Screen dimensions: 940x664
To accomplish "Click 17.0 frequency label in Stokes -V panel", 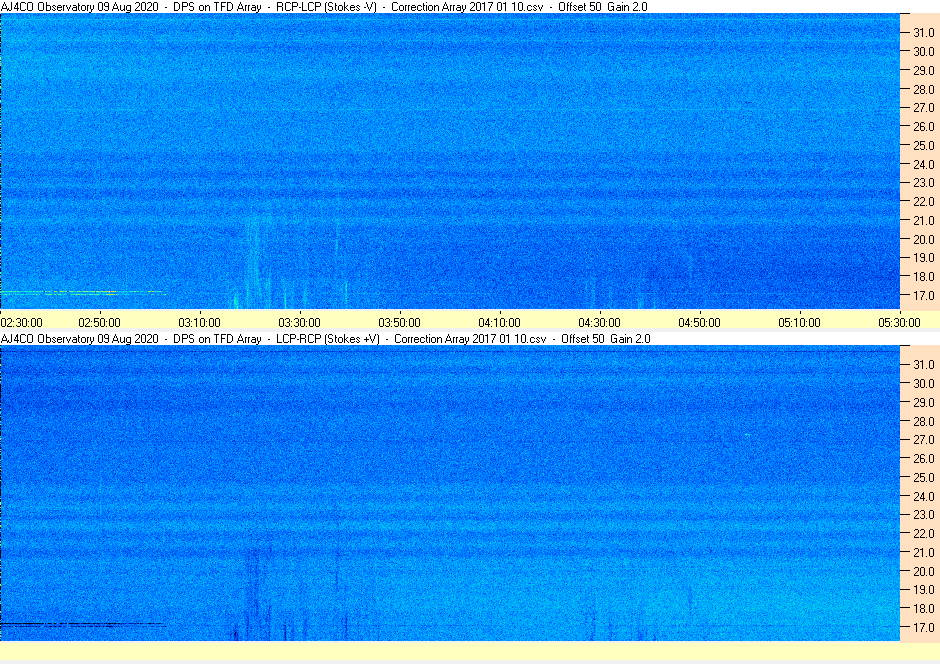I will click(x=923, y=295).
